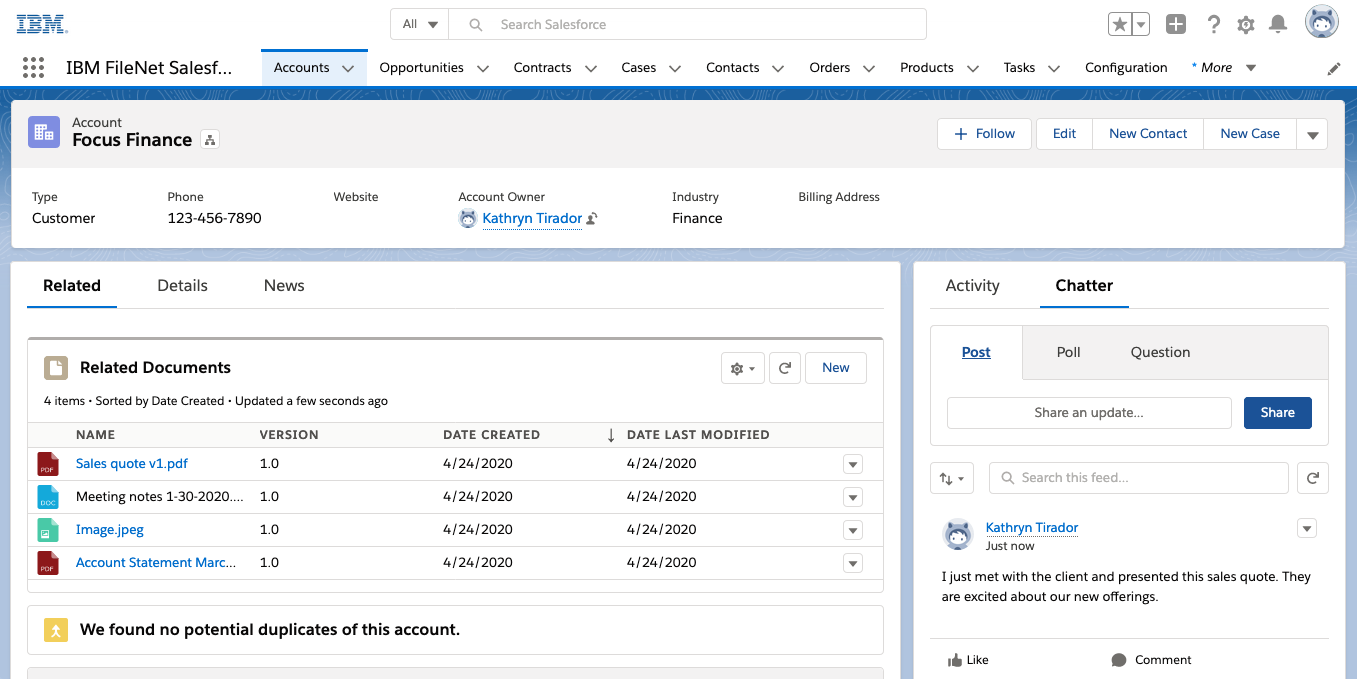
Task: Expand more account actions next to New Case
Action: [1312, 134]
